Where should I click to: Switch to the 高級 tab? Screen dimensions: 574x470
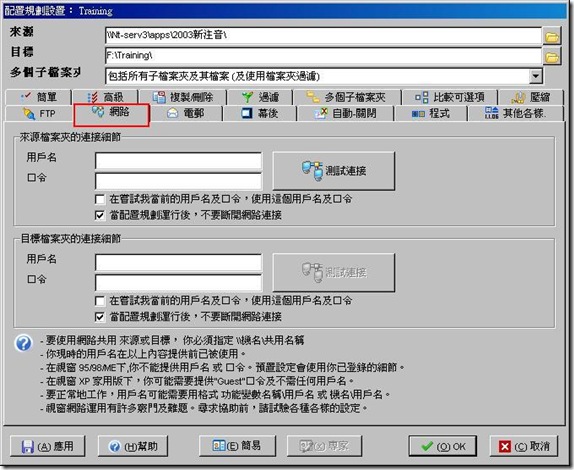tap(105, 97)
